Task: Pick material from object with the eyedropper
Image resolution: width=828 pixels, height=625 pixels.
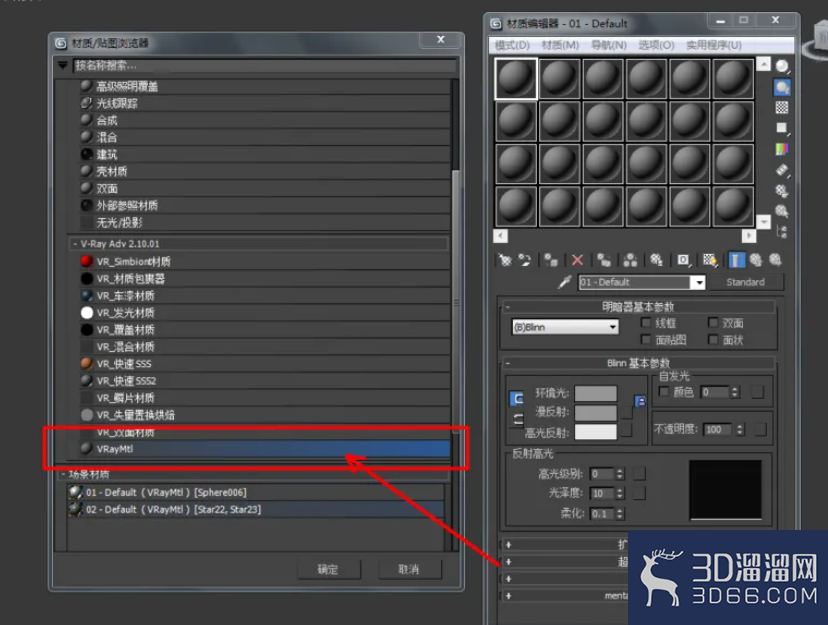Action: (x=564, y=282)
